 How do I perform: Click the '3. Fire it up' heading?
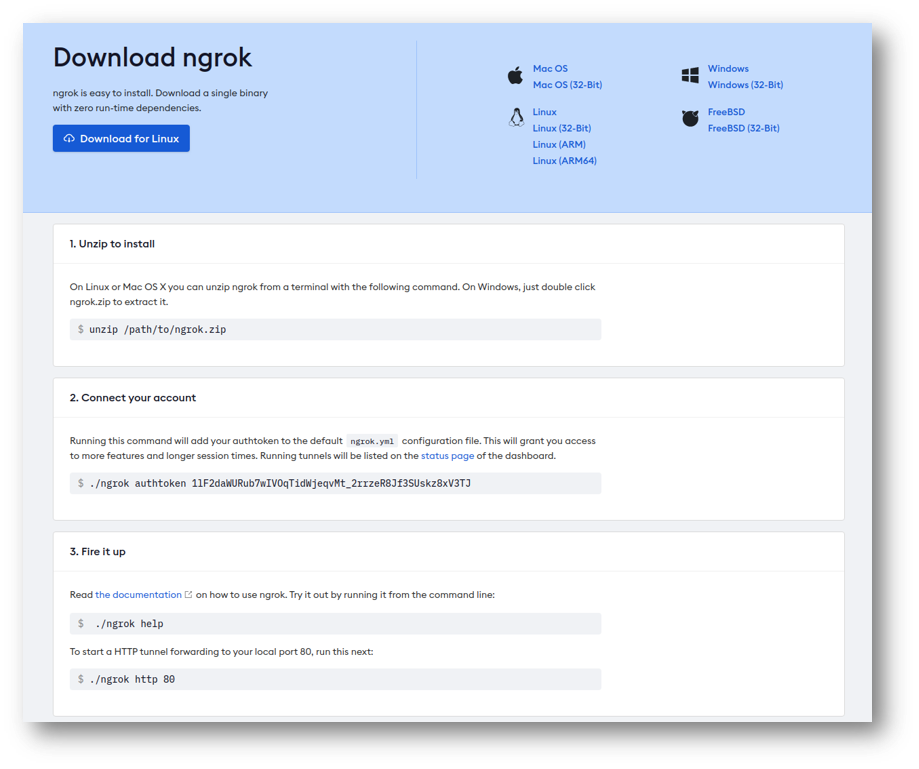[97, 552]
